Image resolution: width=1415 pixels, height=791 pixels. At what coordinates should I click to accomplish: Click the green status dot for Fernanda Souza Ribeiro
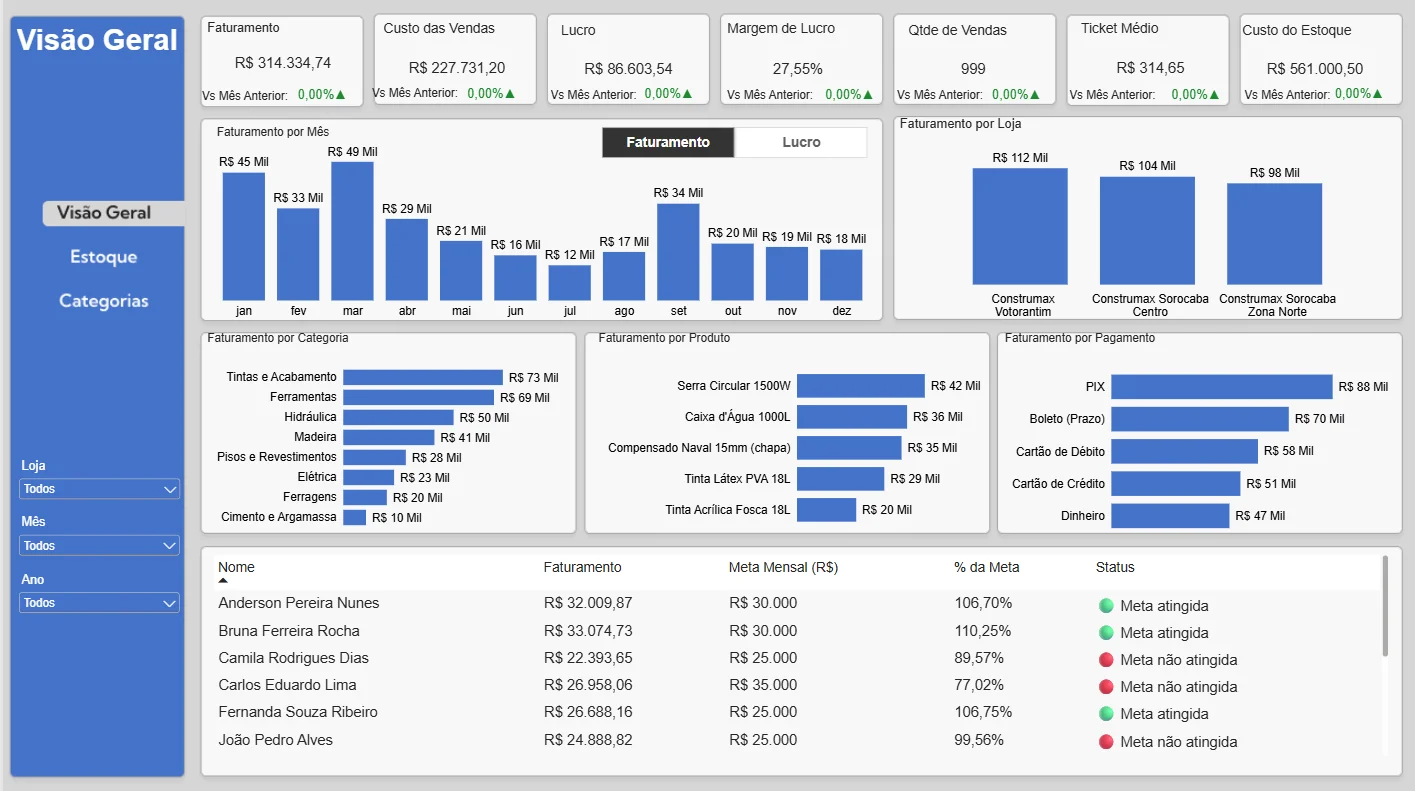1106,714
